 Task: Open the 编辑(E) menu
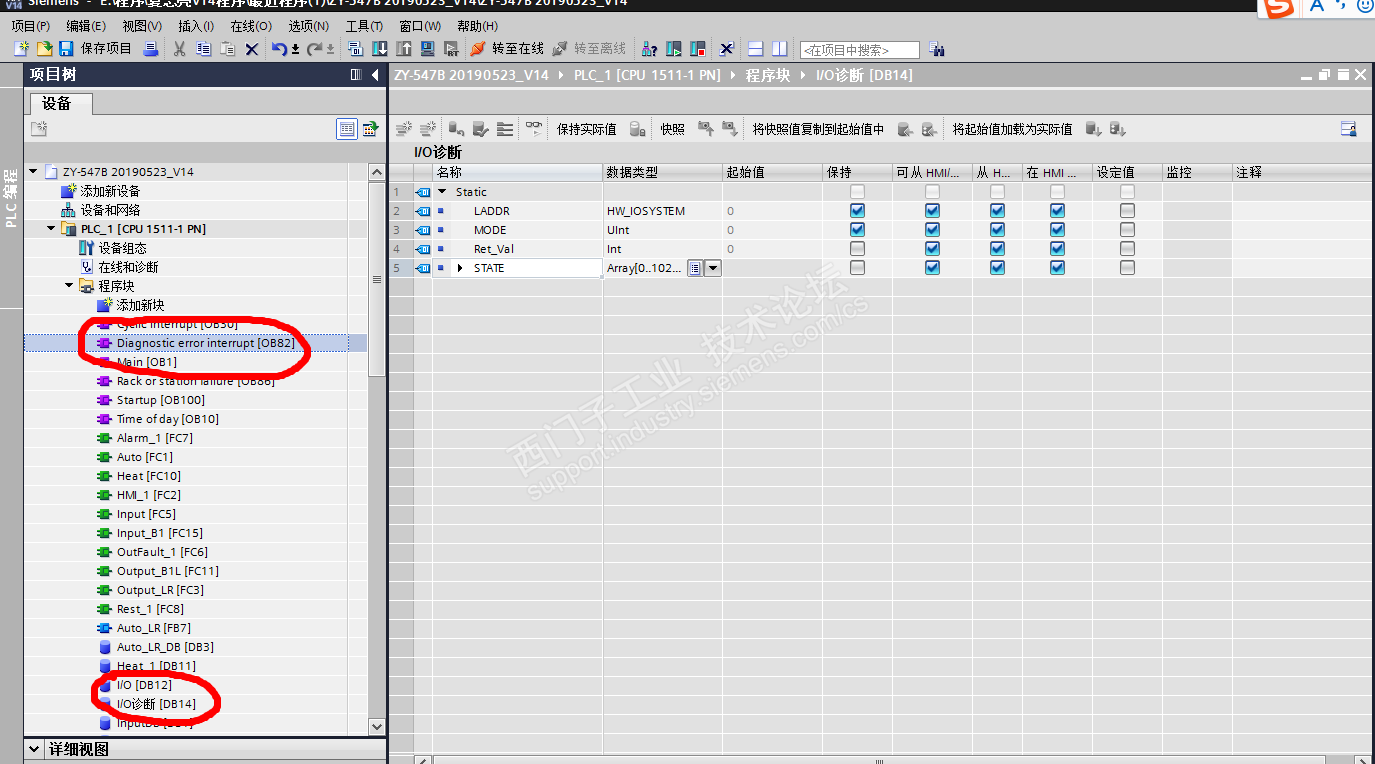tap(86, 26)
